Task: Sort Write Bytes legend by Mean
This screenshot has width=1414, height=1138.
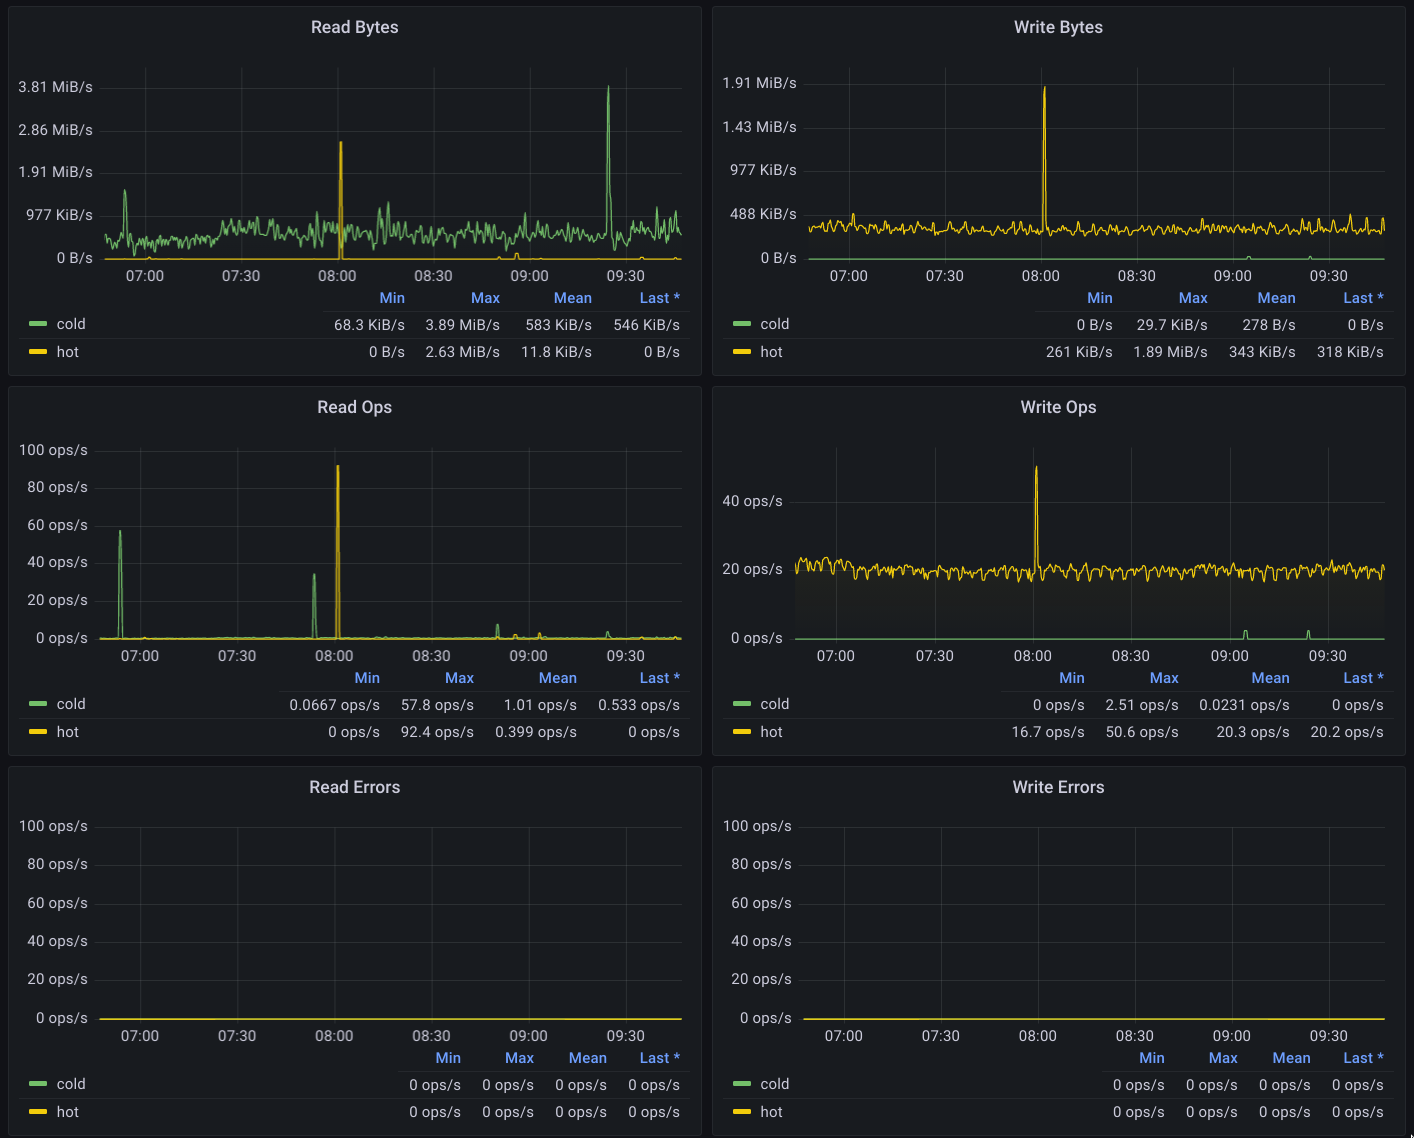Action: pyautogui.click(x=1277, y=298)
